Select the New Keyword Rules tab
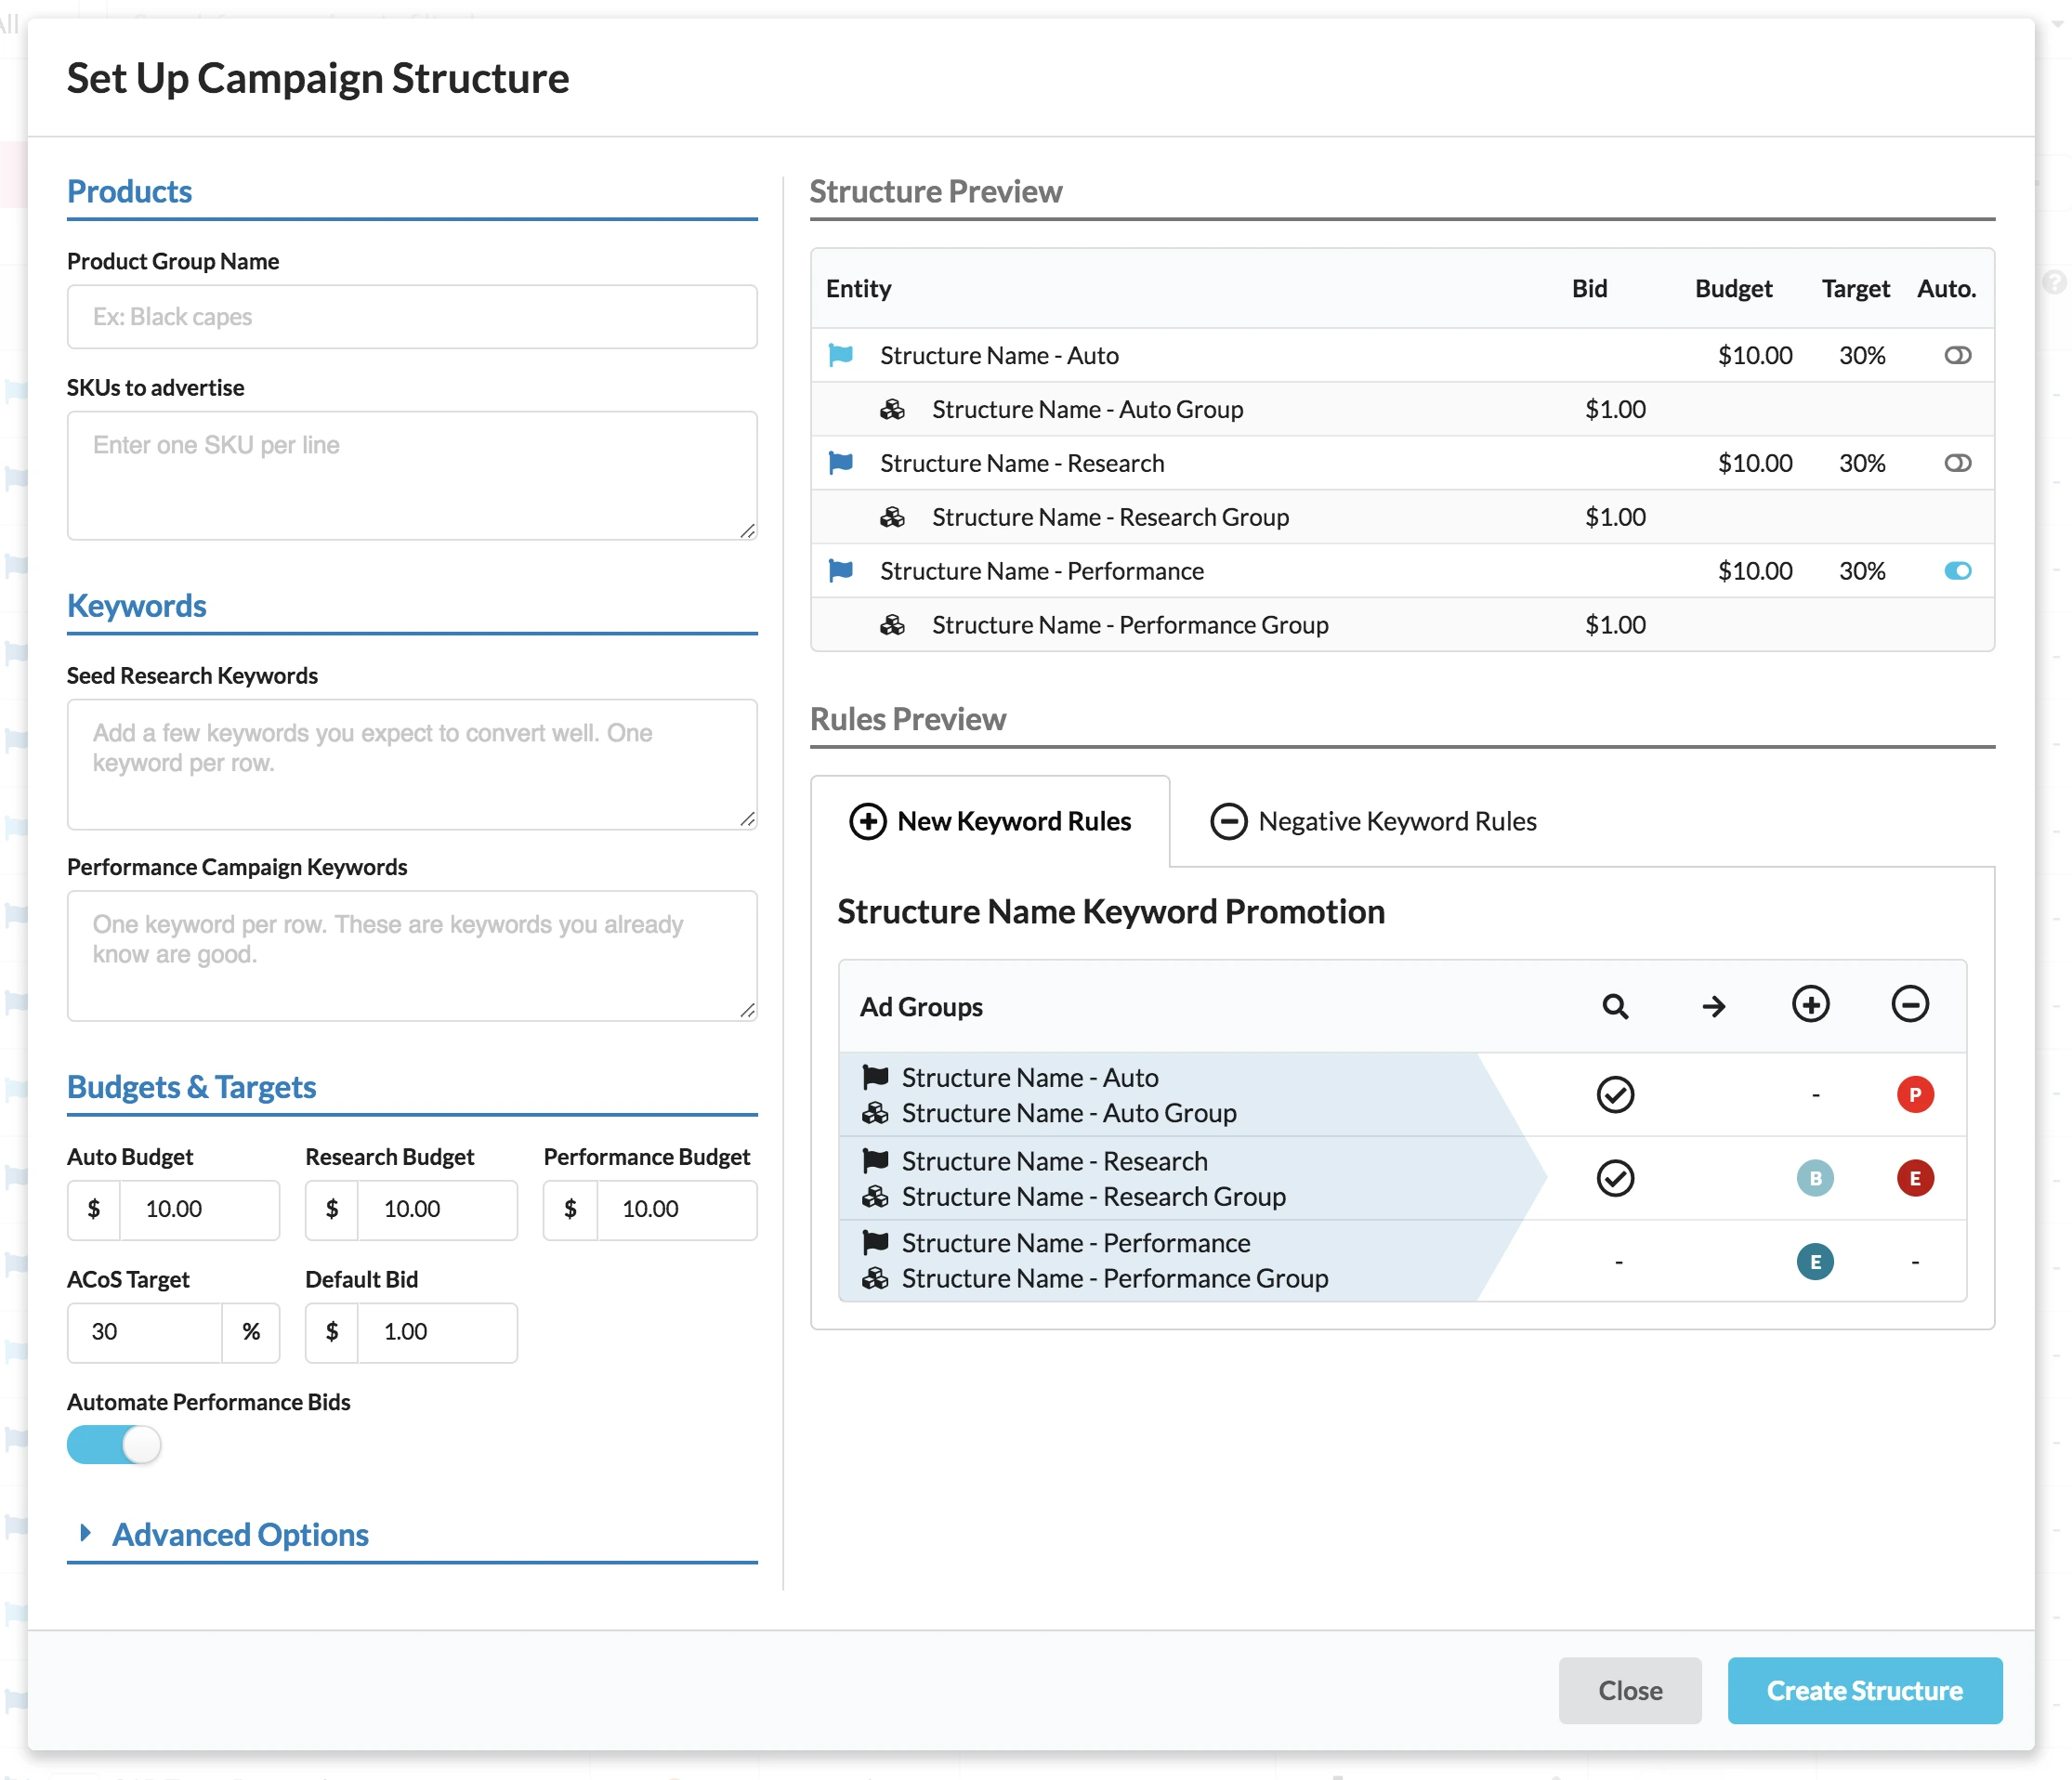Screen dimensions: 2072x1780 pos(990,821)
